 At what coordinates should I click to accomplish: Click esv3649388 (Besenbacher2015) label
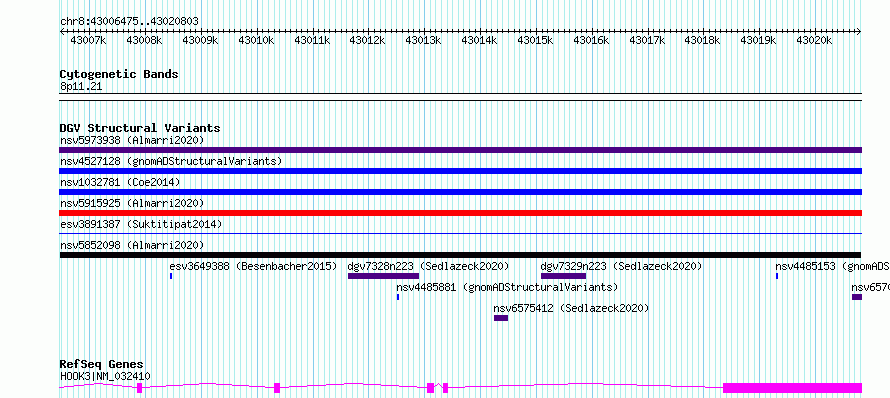(253, 266)
